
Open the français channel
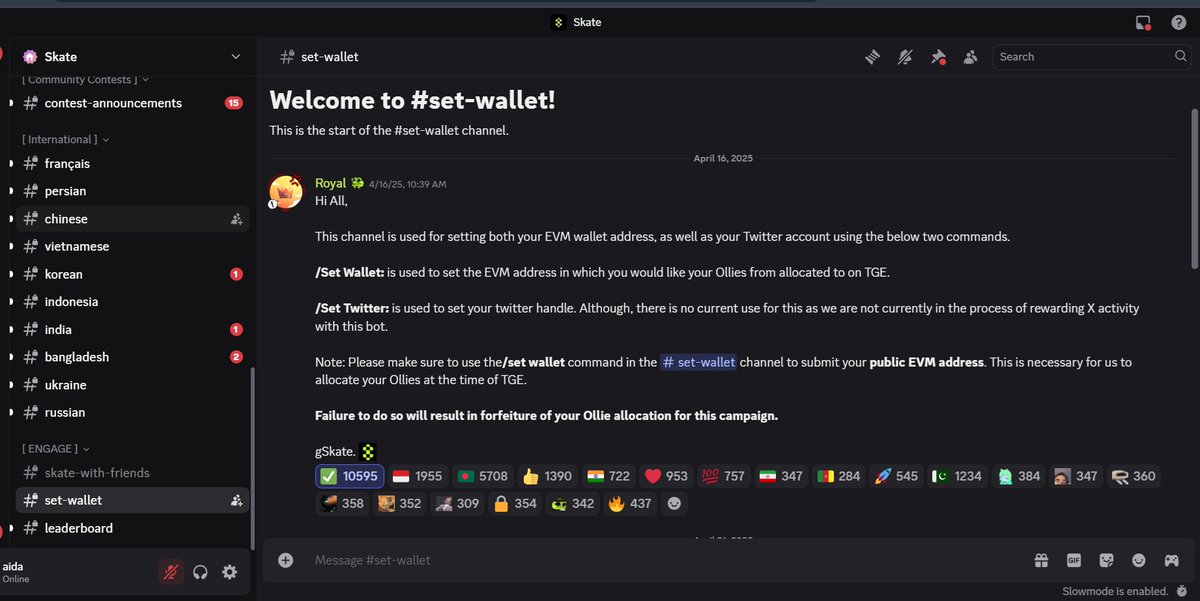pos(132,163)
